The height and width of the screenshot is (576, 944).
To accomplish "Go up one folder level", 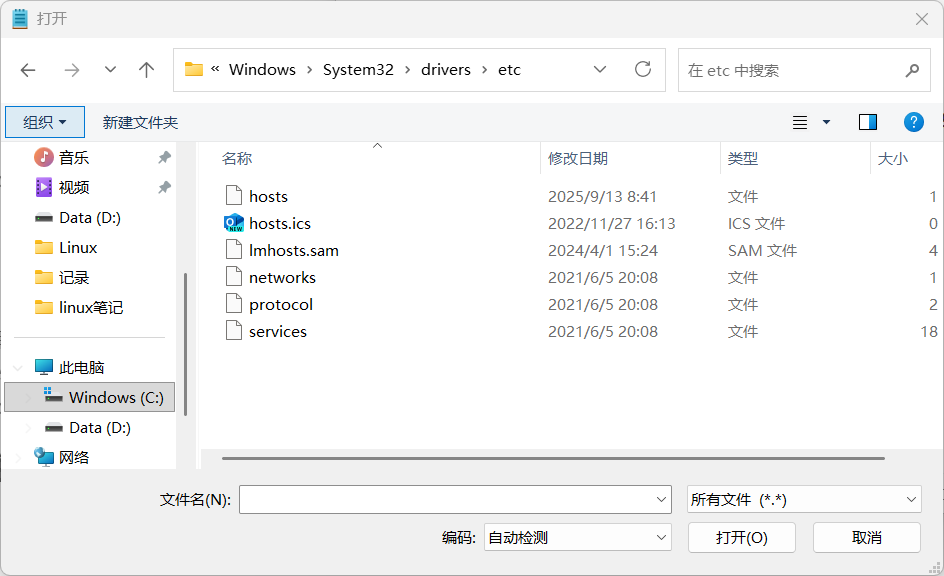I will coord(146,70).
